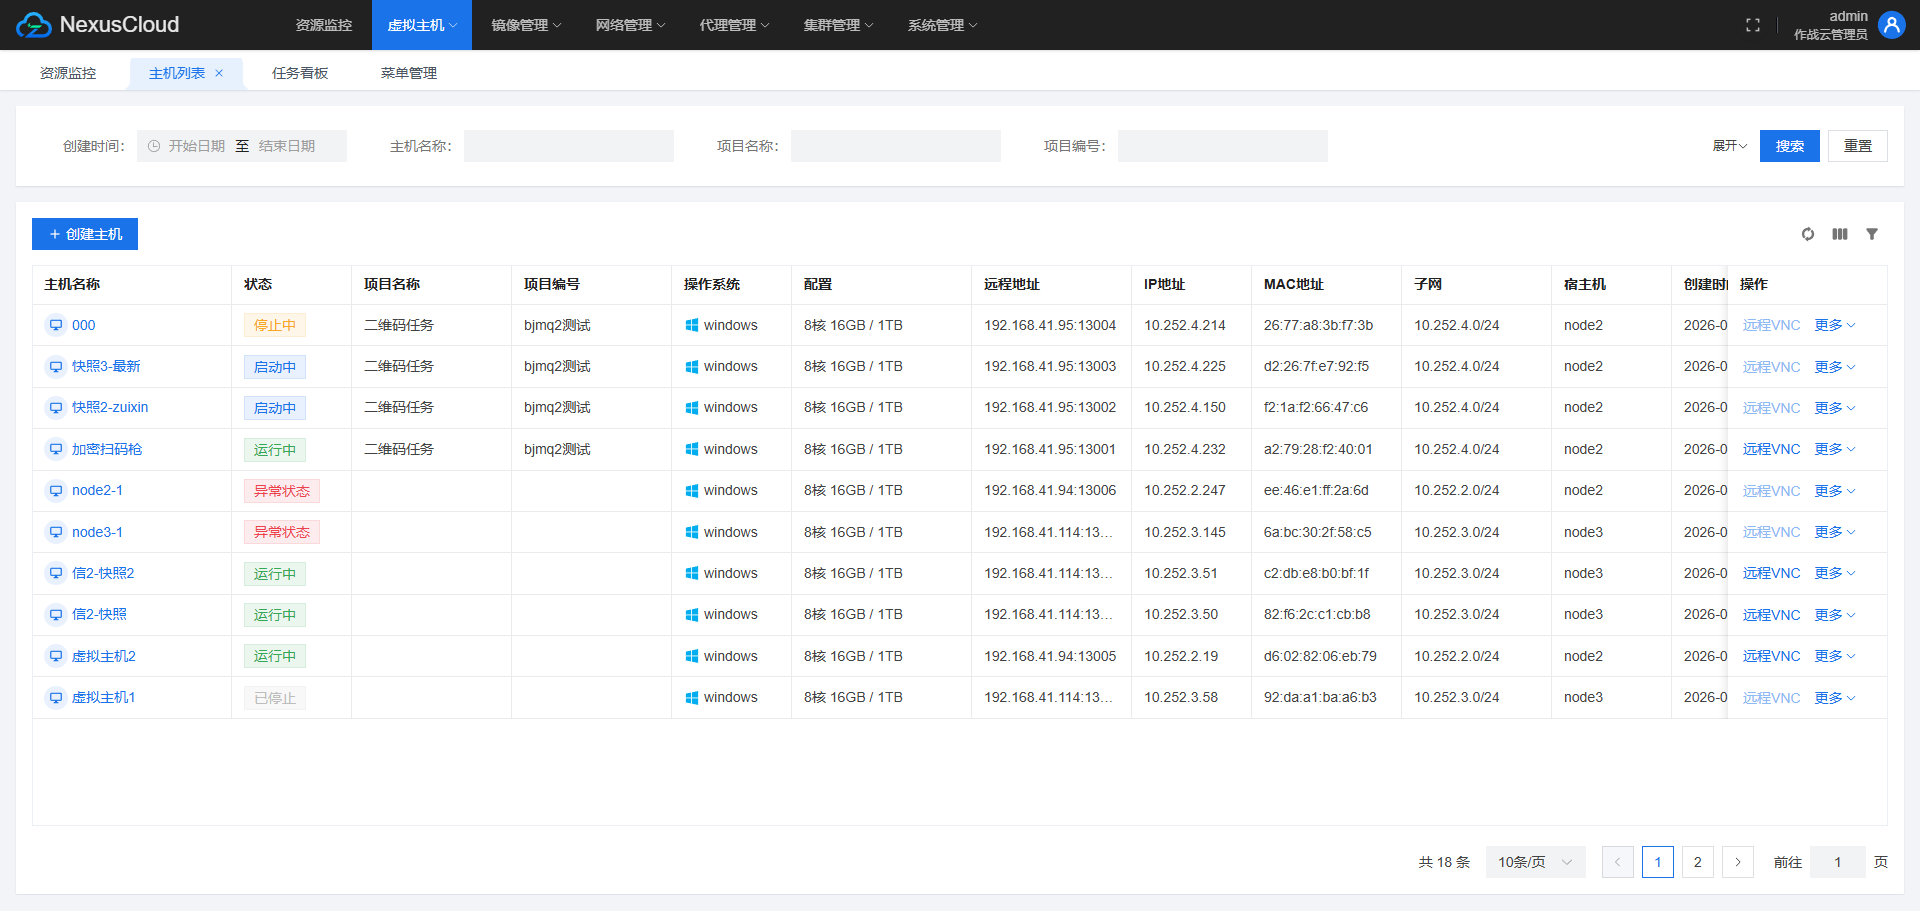Click the 创建主机 button
Screen dimensions: 1920x911
[x=85, y=234]
